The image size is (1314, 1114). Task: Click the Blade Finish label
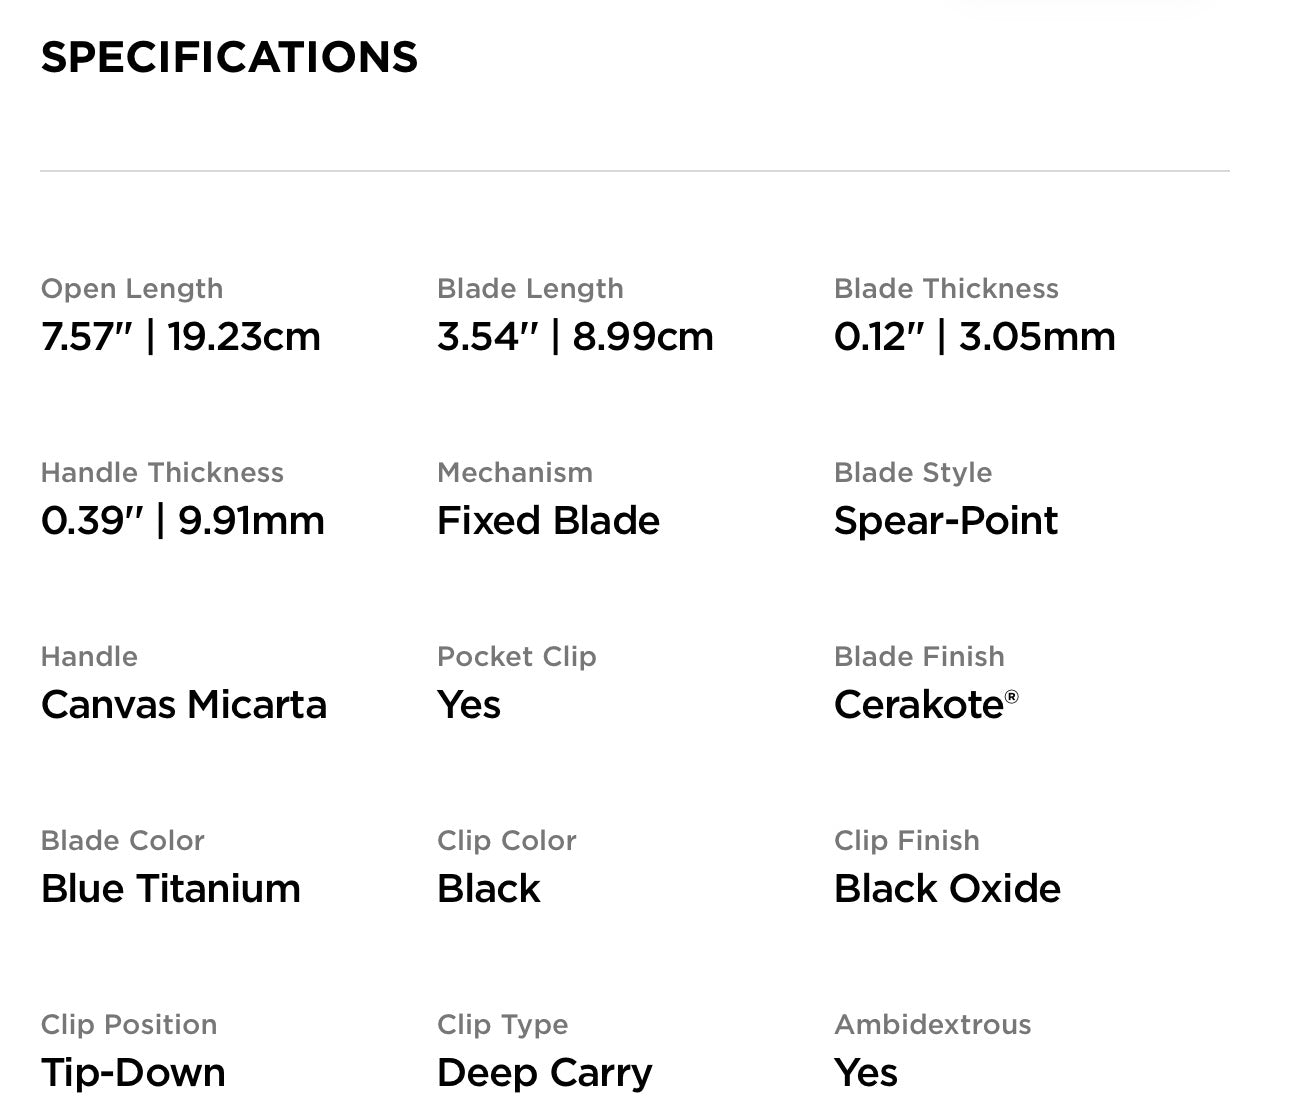(x=919, y=657)
